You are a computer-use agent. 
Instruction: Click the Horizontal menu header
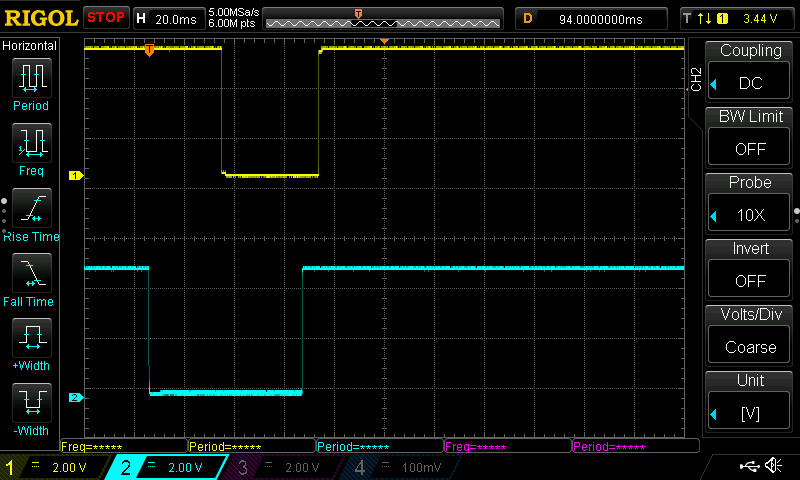pos(30,46)
